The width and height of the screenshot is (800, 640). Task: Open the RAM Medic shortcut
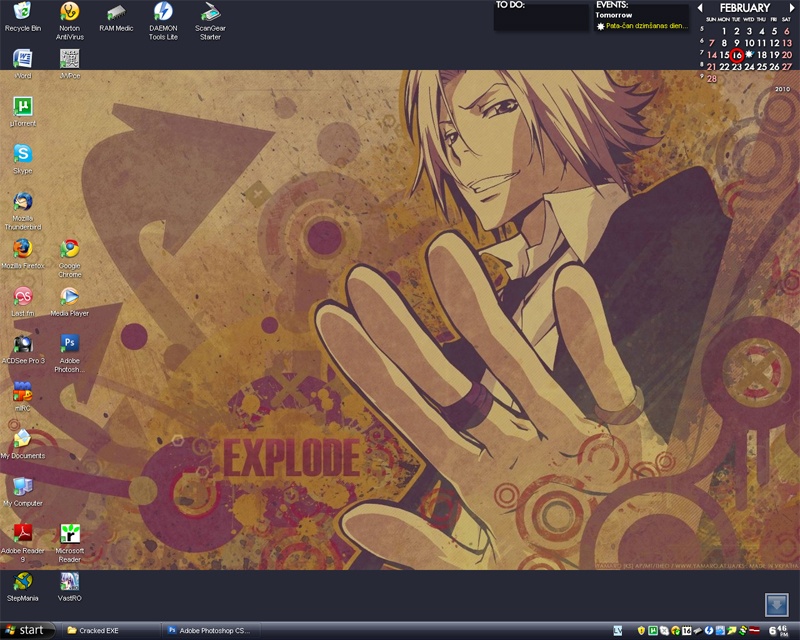tap(116, 17)
